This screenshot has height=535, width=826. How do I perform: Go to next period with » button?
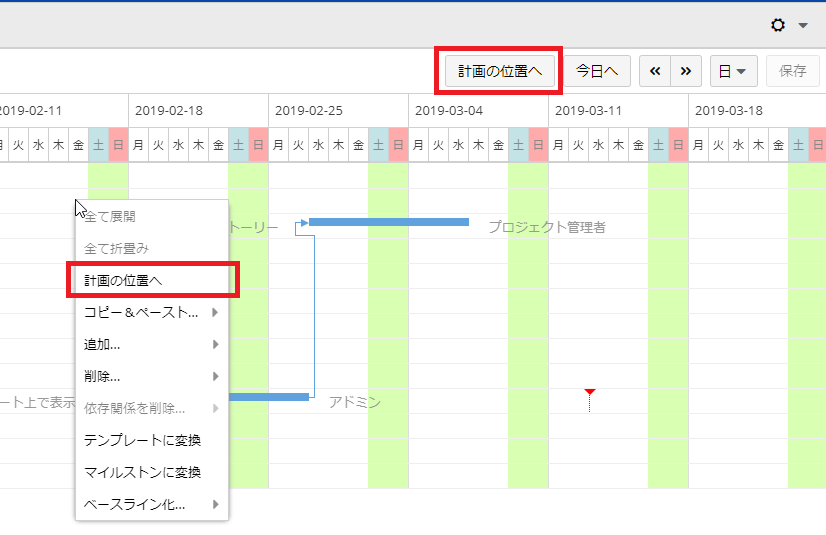[686, 71]
